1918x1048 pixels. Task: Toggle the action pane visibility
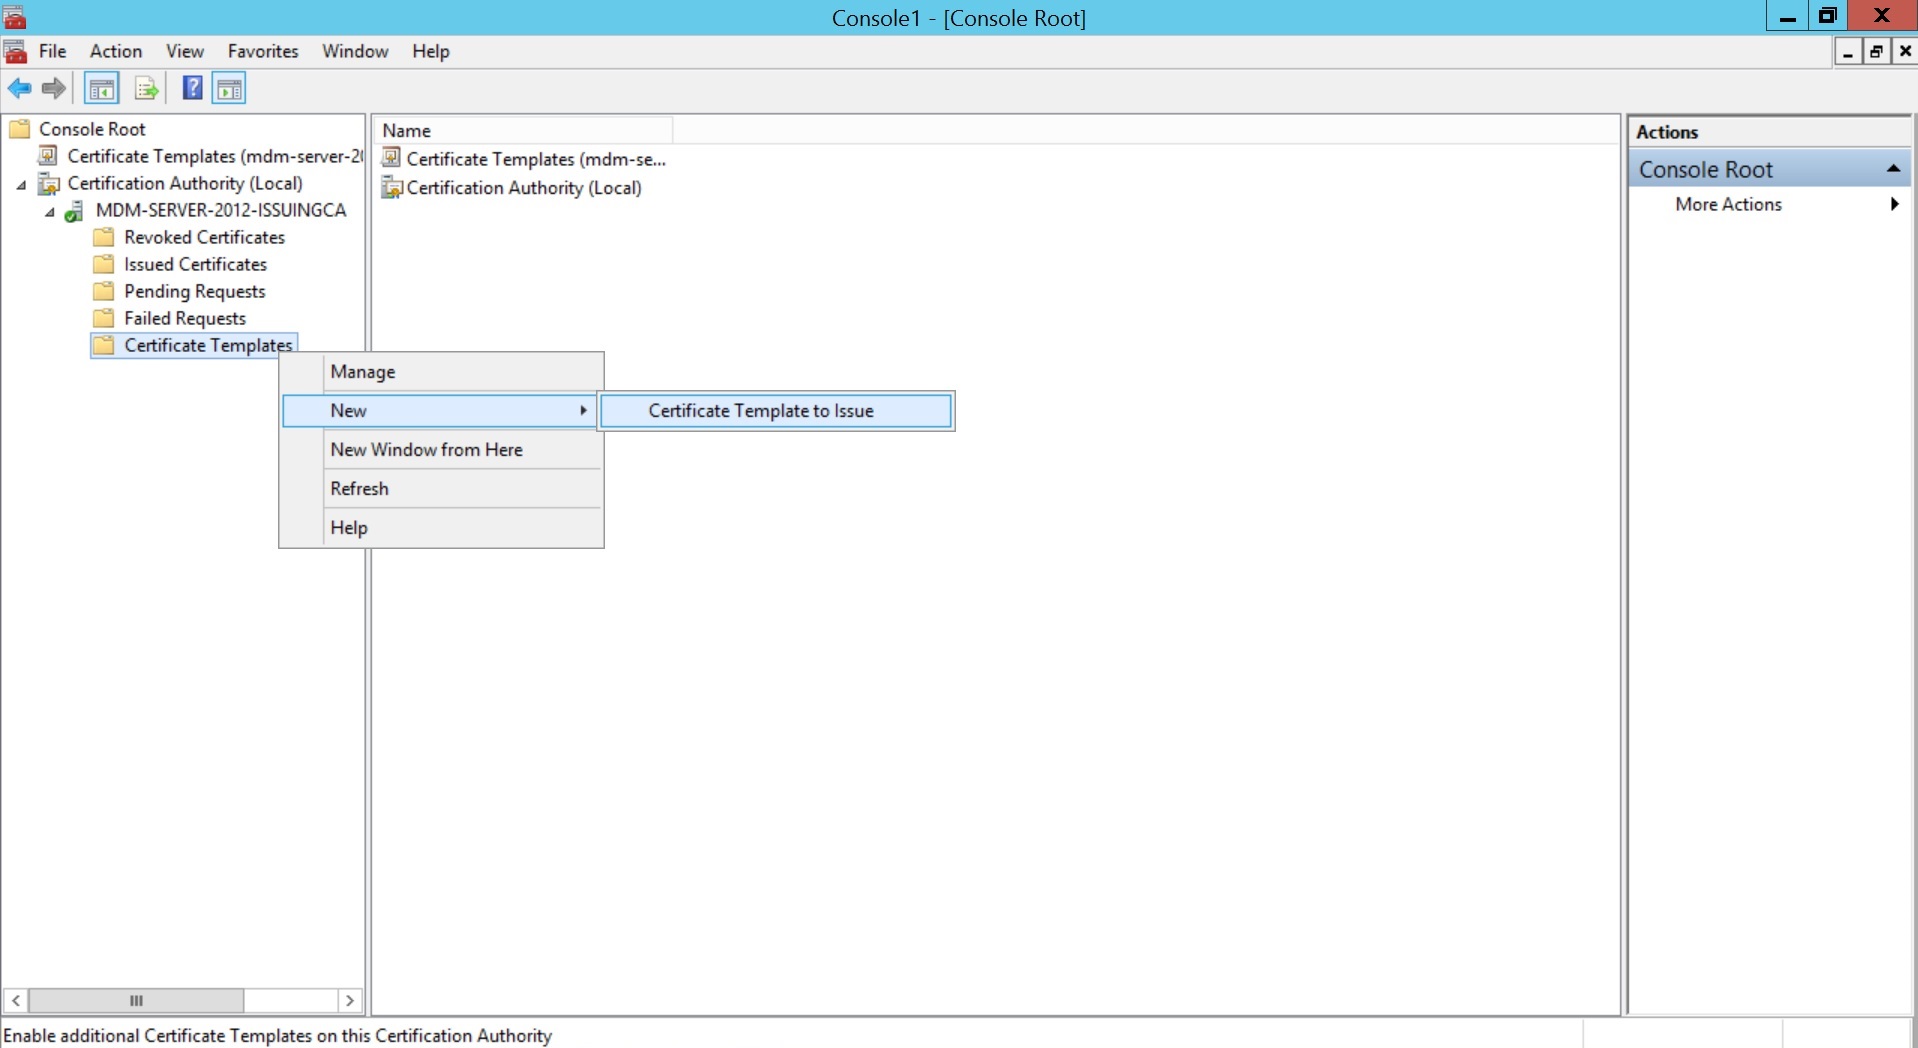(x=229, y=88)
